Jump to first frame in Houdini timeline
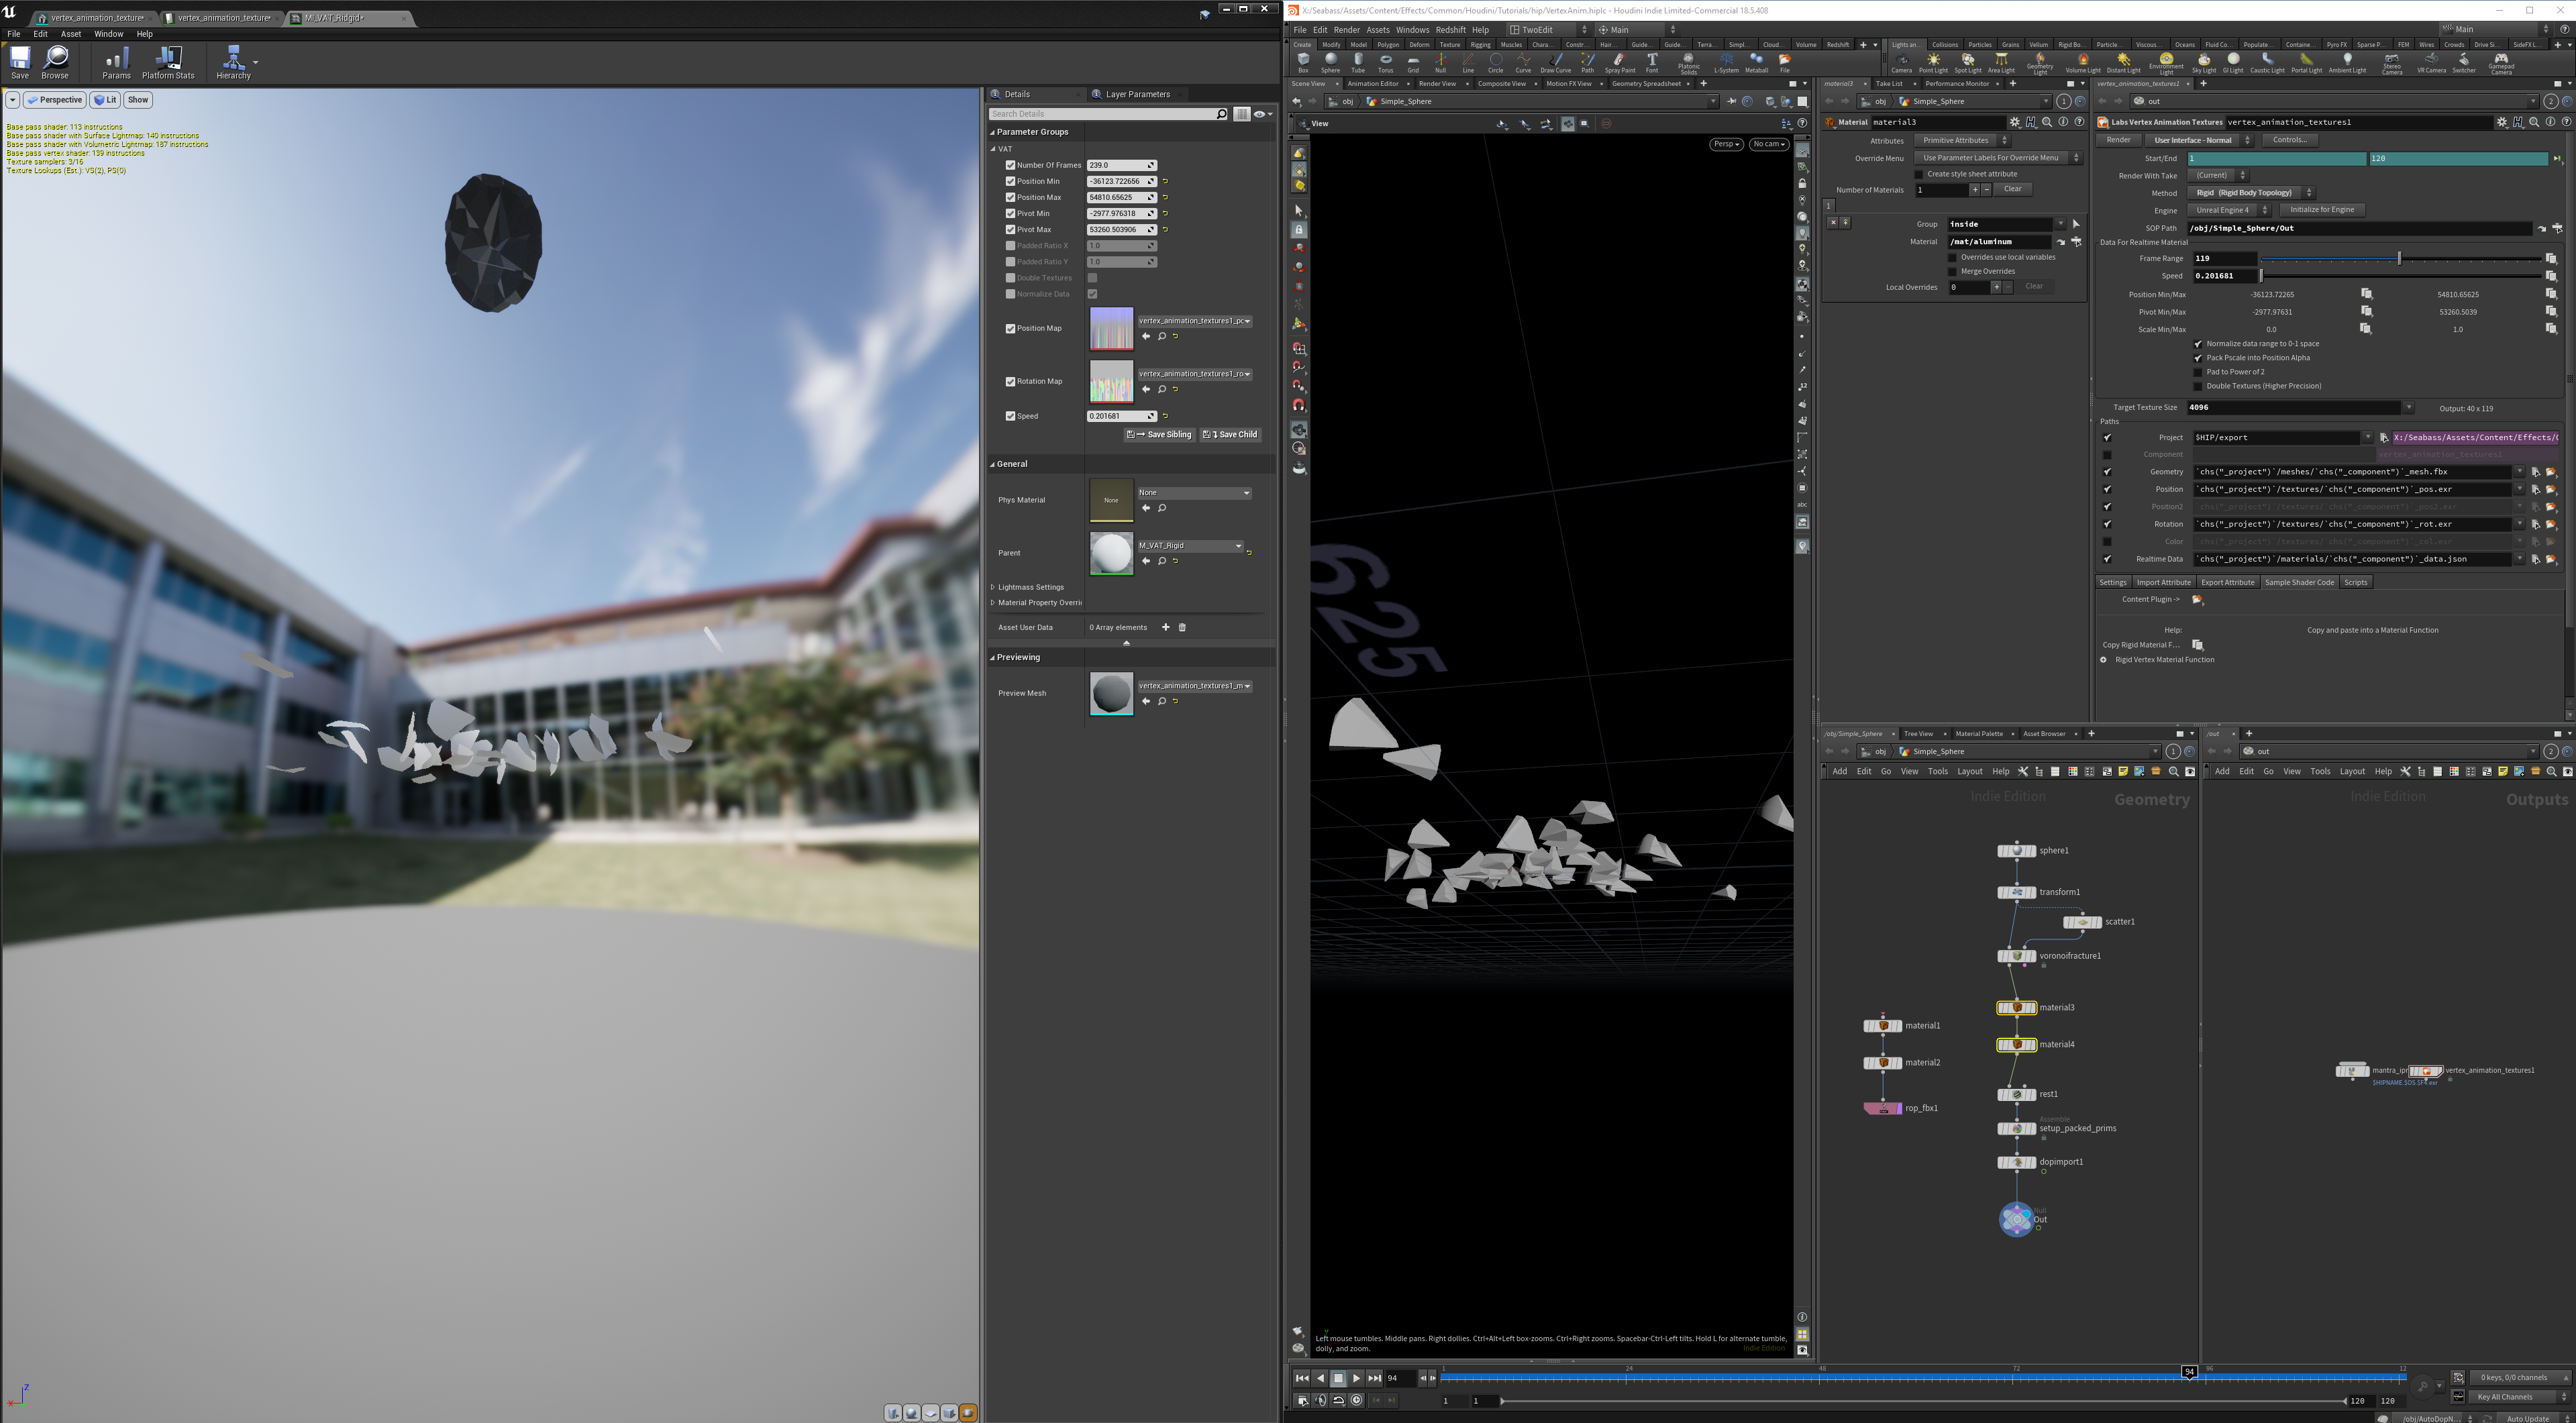Screen dimensions: 2576x1423 coord(1302,1378)
